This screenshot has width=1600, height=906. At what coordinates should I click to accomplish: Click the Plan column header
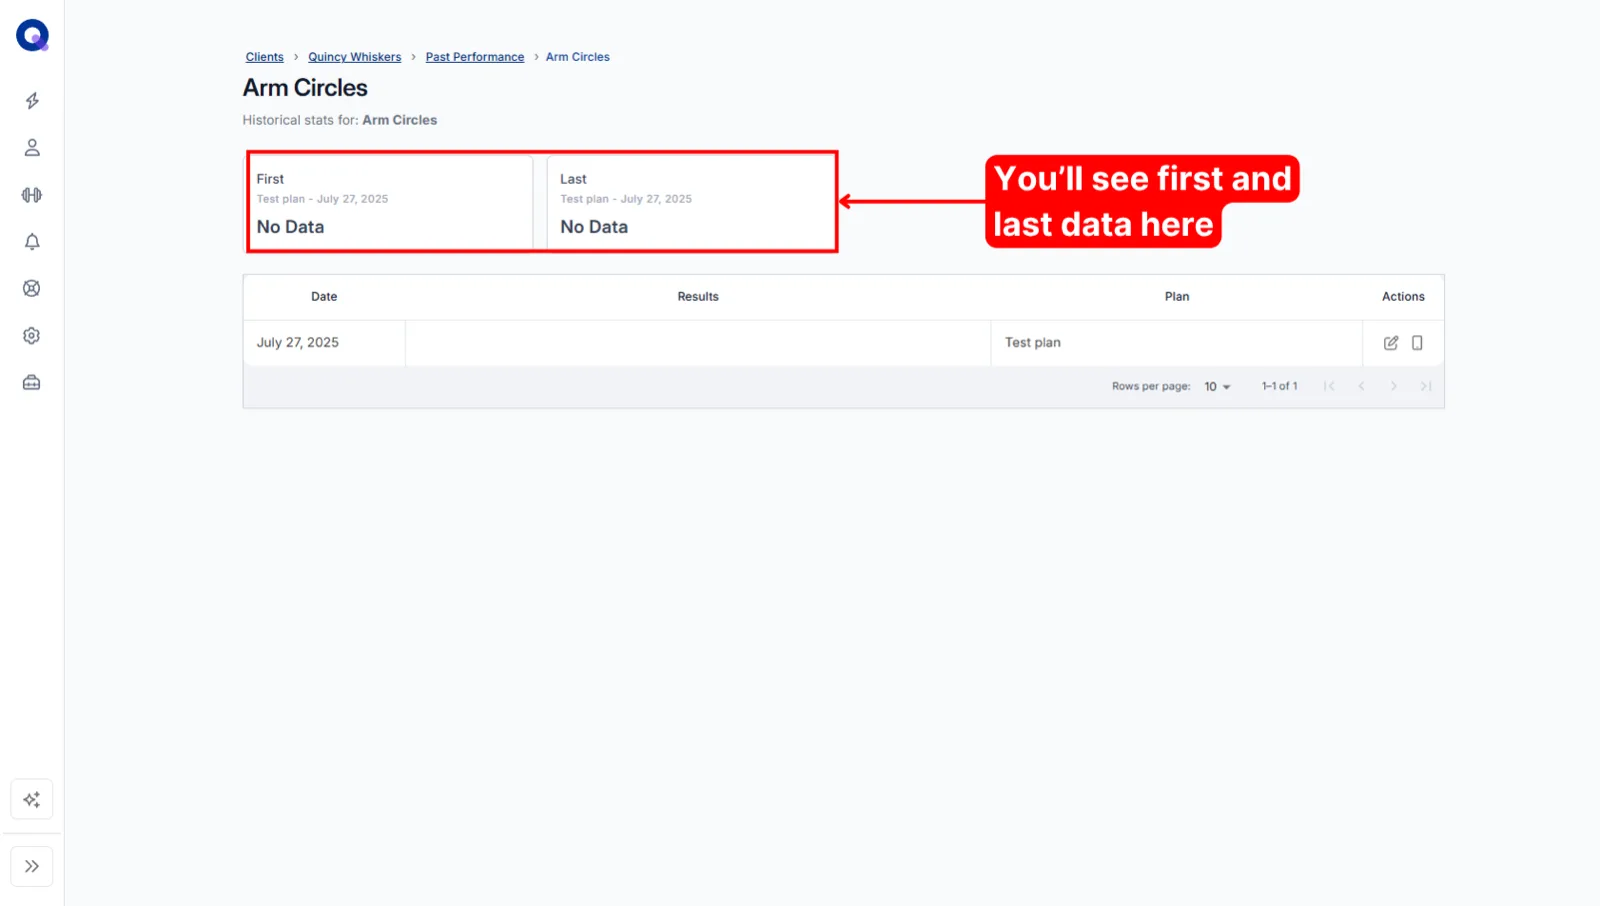point(1177,297)
